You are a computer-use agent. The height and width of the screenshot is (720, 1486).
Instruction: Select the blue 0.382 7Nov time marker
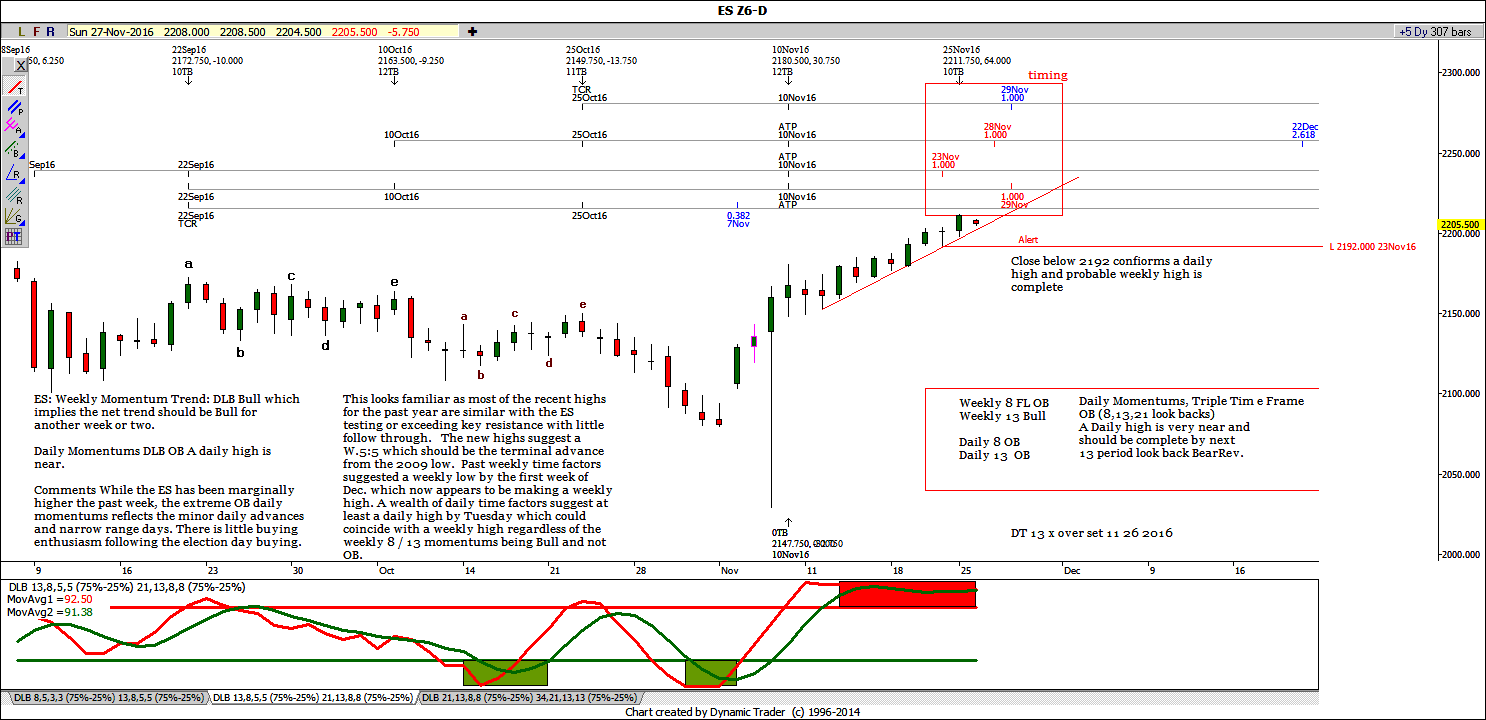point(738,219)
